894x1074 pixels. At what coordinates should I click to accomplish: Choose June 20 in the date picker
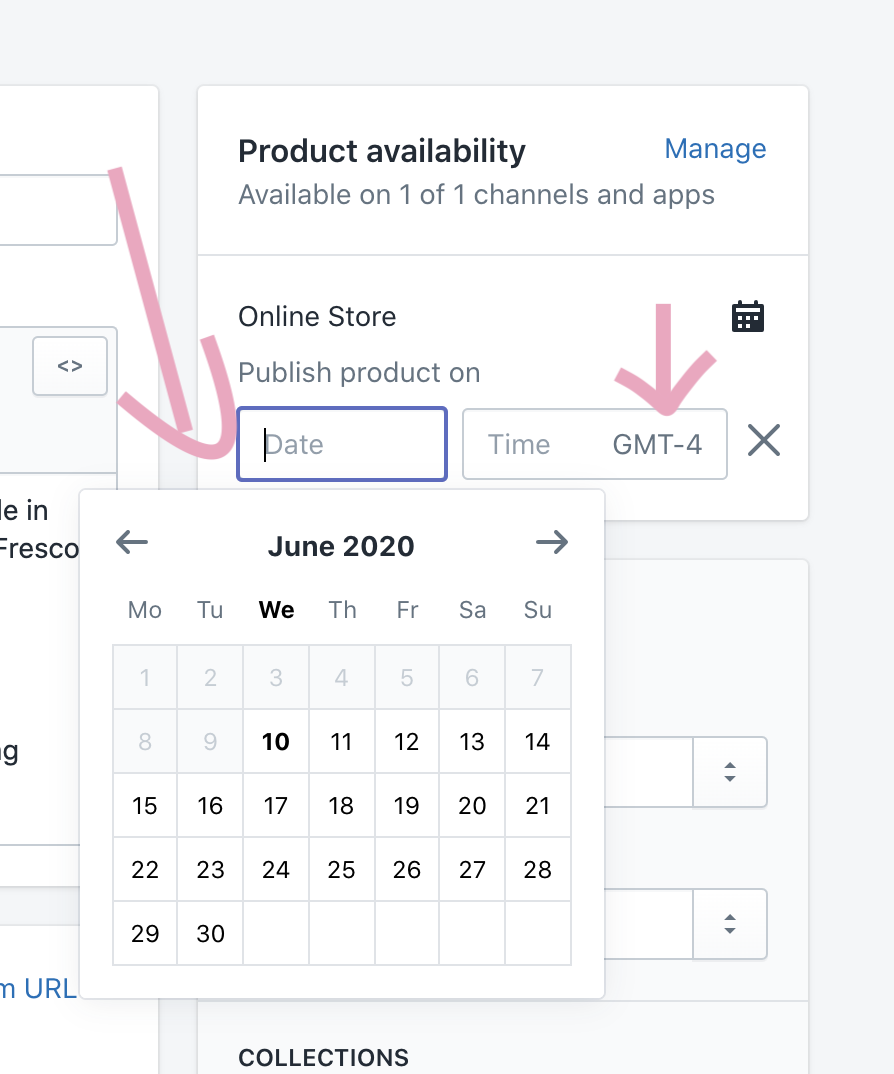point(472,806)
